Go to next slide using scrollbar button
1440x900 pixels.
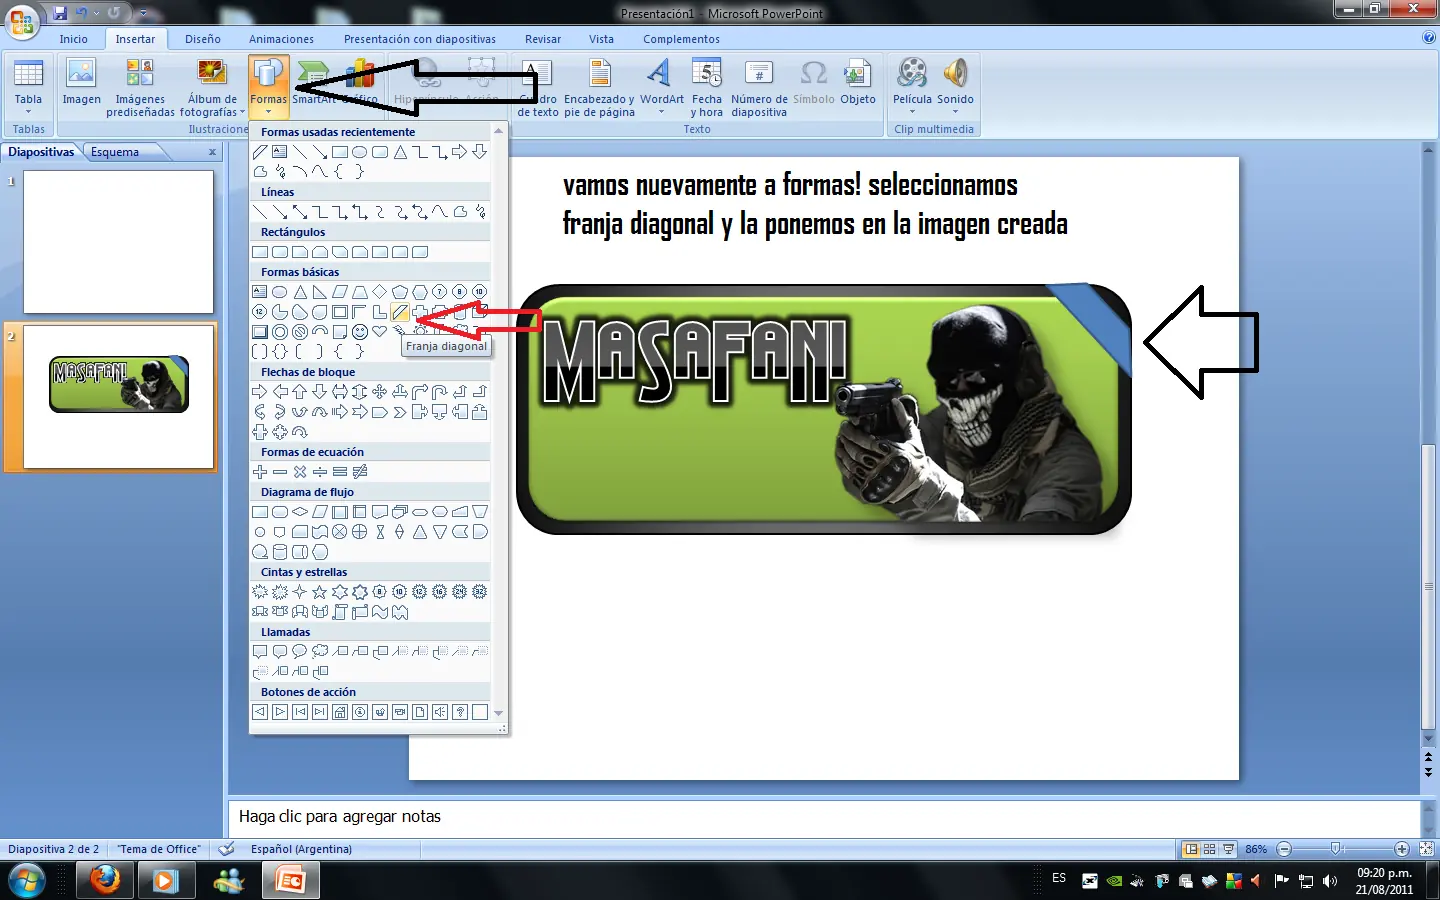pyautogui.click(x=1428, y=773)
